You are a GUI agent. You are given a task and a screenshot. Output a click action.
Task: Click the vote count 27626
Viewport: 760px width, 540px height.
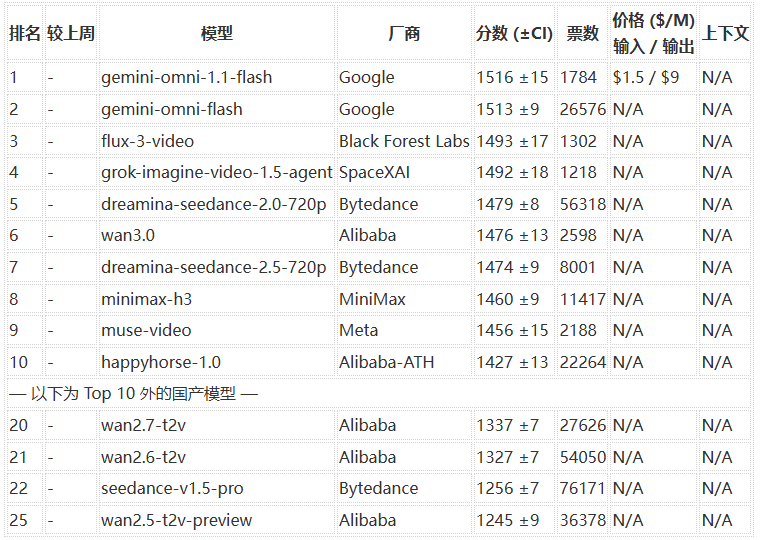(583, 426)
